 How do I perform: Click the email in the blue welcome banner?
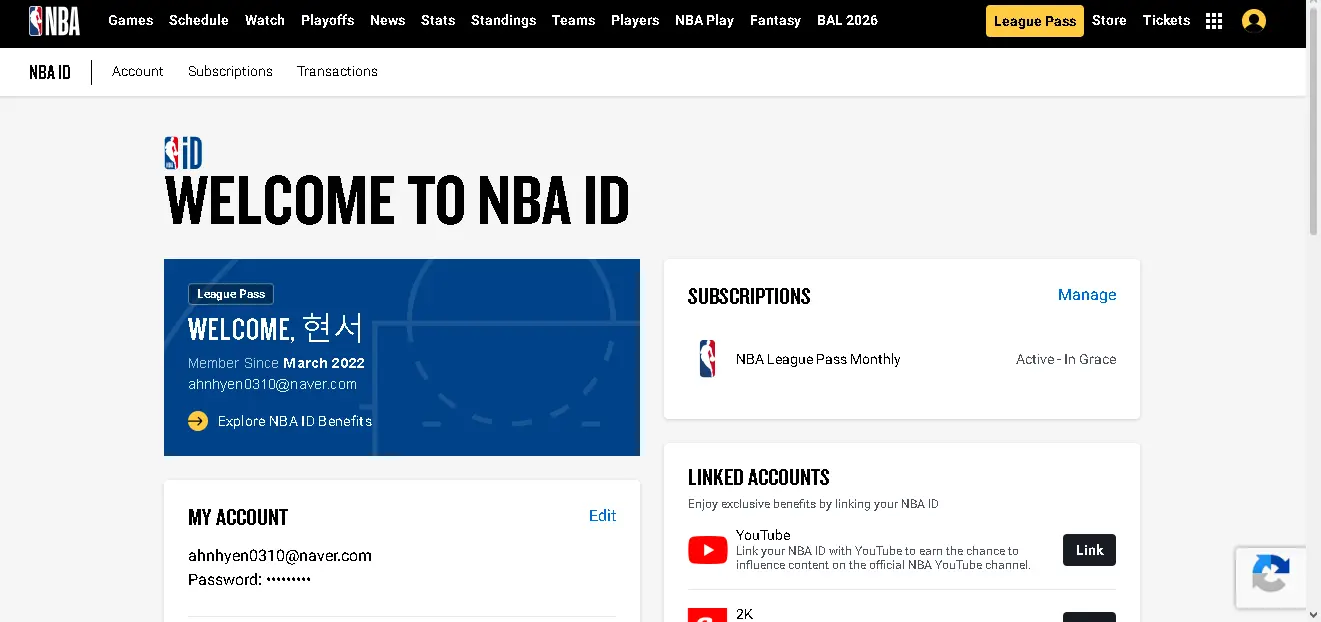[272, 384]
